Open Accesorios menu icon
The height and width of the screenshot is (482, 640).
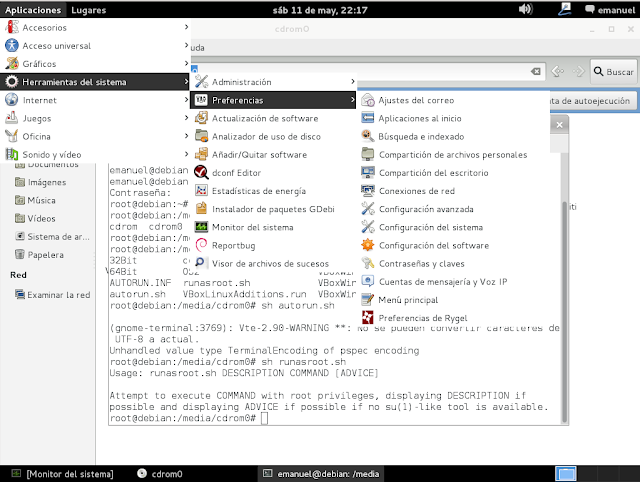click(12, 27)
